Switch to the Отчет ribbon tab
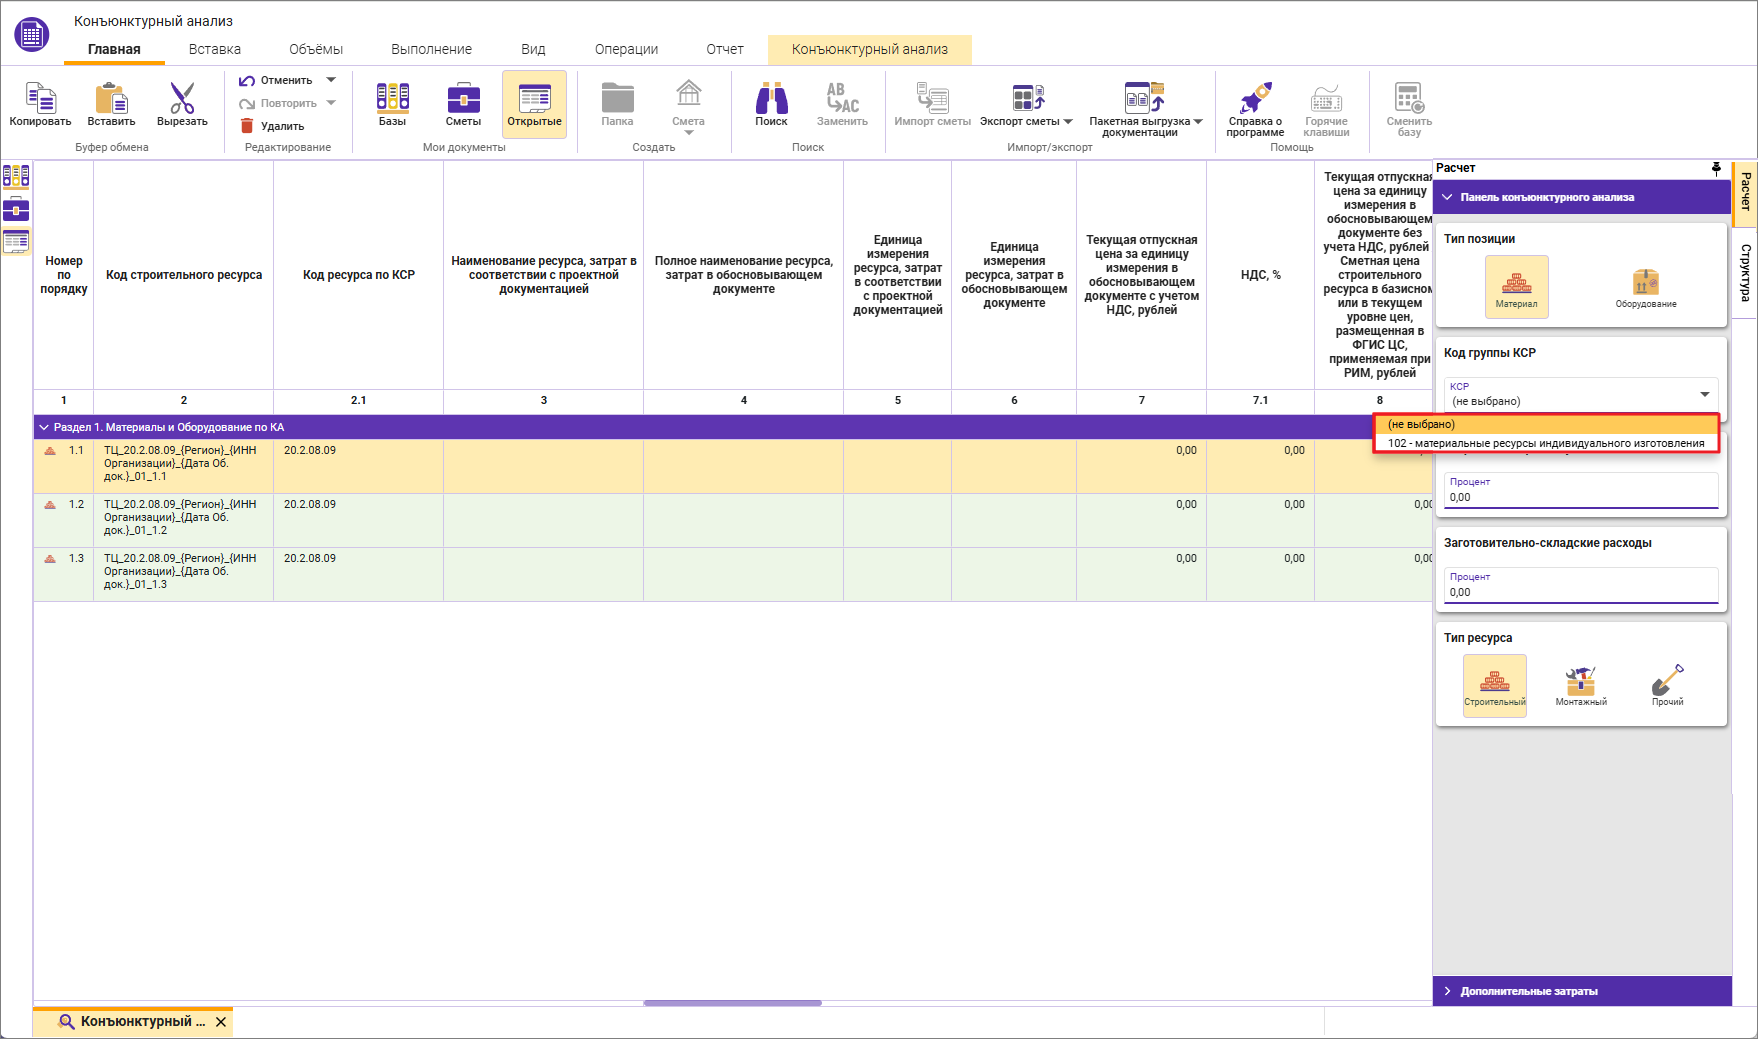This screenshot has width=1758, height=1039. click(724, 49)
